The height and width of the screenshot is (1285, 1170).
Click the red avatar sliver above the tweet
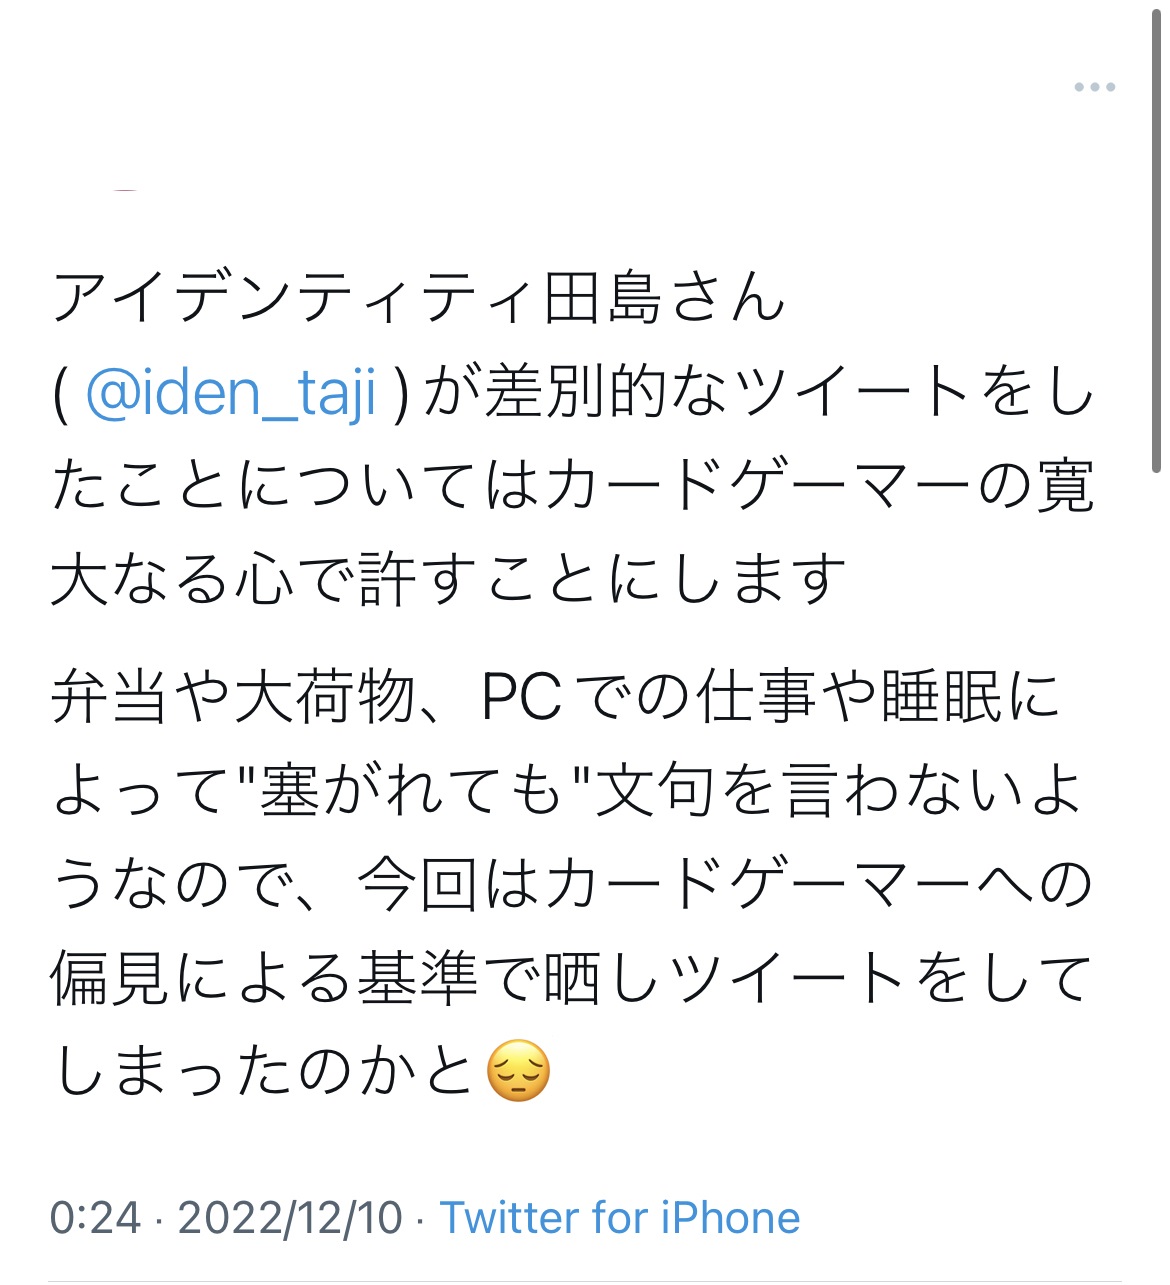[125, 189]
